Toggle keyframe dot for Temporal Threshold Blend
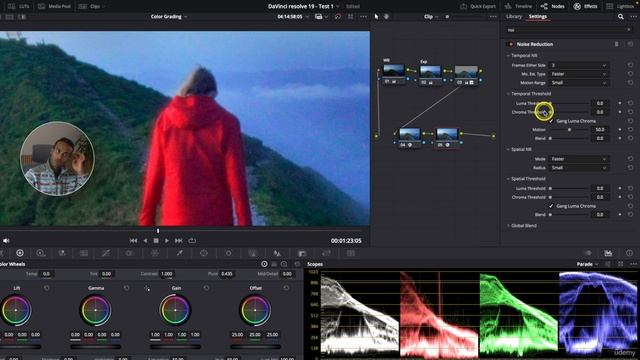640x360 pixels. click(620, 139)
